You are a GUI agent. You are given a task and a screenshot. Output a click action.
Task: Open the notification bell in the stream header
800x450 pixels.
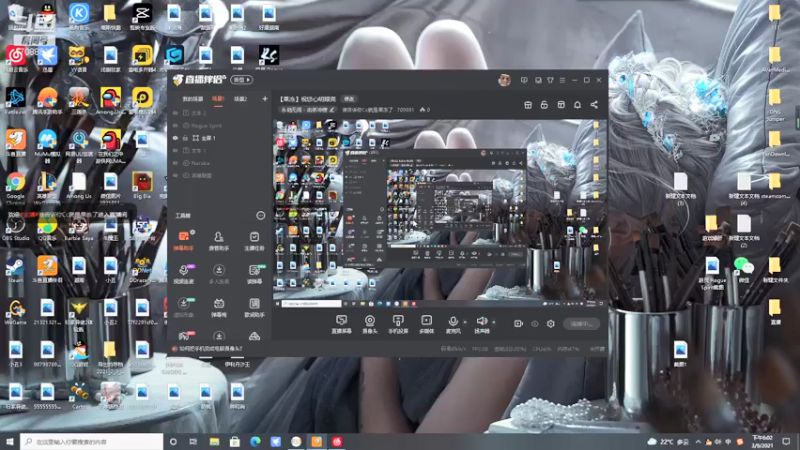[577, 105]
